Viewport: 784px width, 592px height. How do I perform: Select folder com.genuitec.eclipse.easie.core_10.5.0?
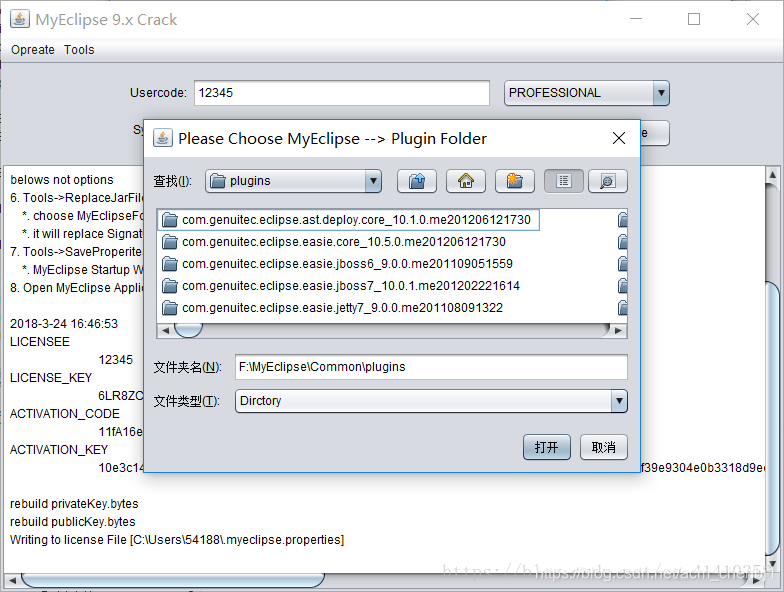pyautogui.click(x=334, y=242)
